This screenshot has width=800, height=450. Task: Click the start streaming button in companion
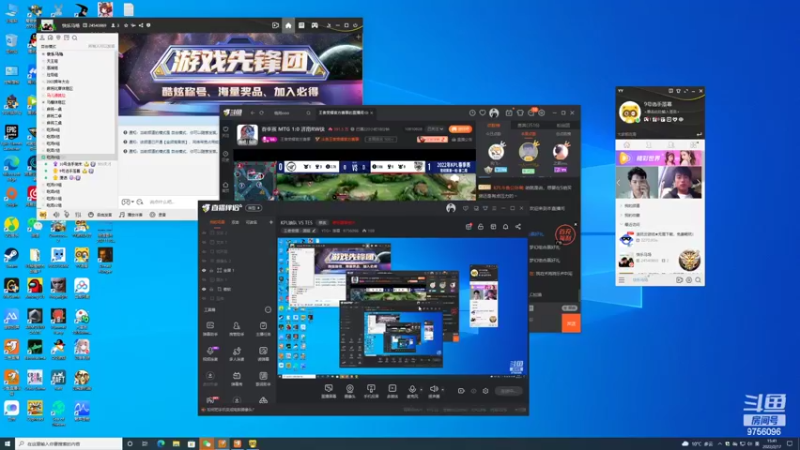[x=508, y=391]
